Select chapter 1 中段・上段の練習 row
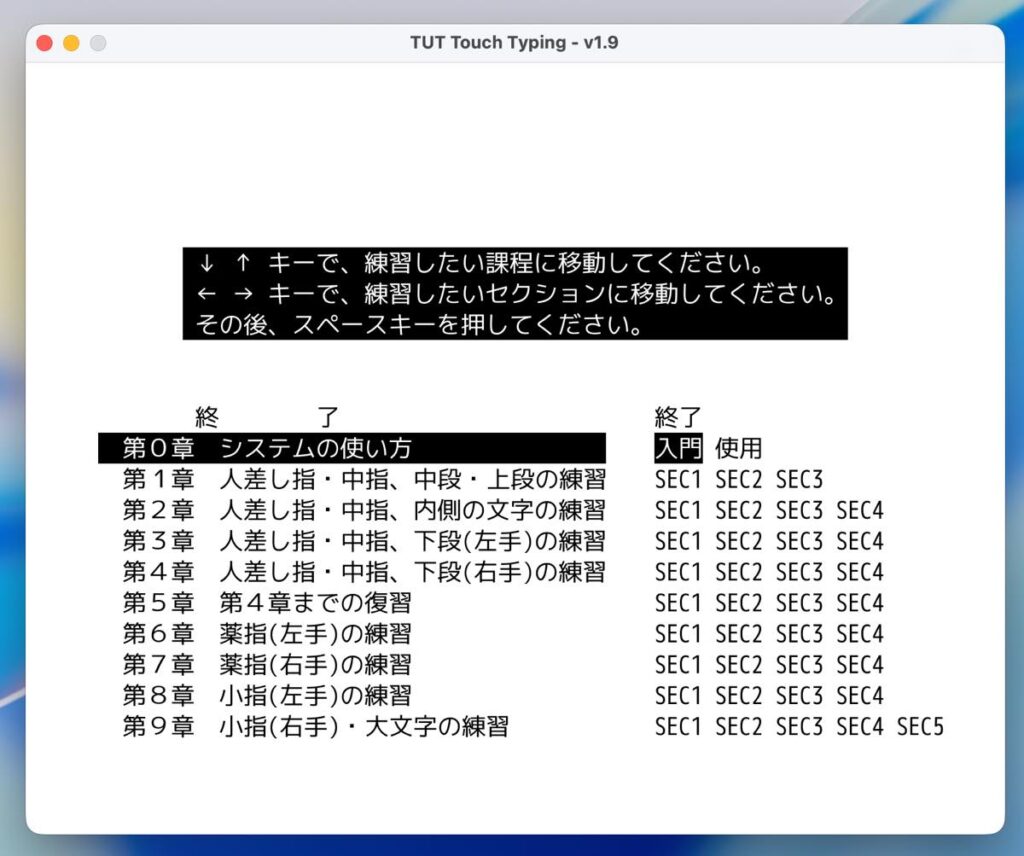Viewport: 1024px width, 856px height. point(363,479)
